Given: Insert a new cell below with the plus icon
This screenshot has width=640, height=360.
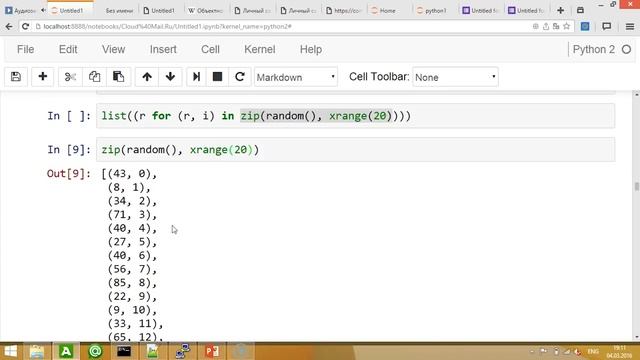Looking at the screenshot, I should pos(42,77).
